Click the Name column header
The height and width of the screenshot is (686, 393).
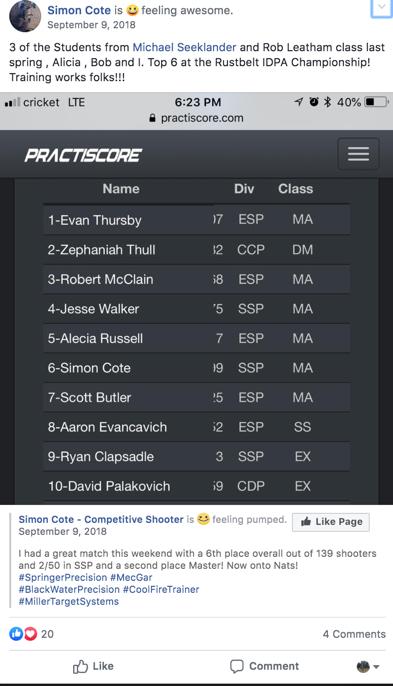pyautogui.click(x=121, y=189)
